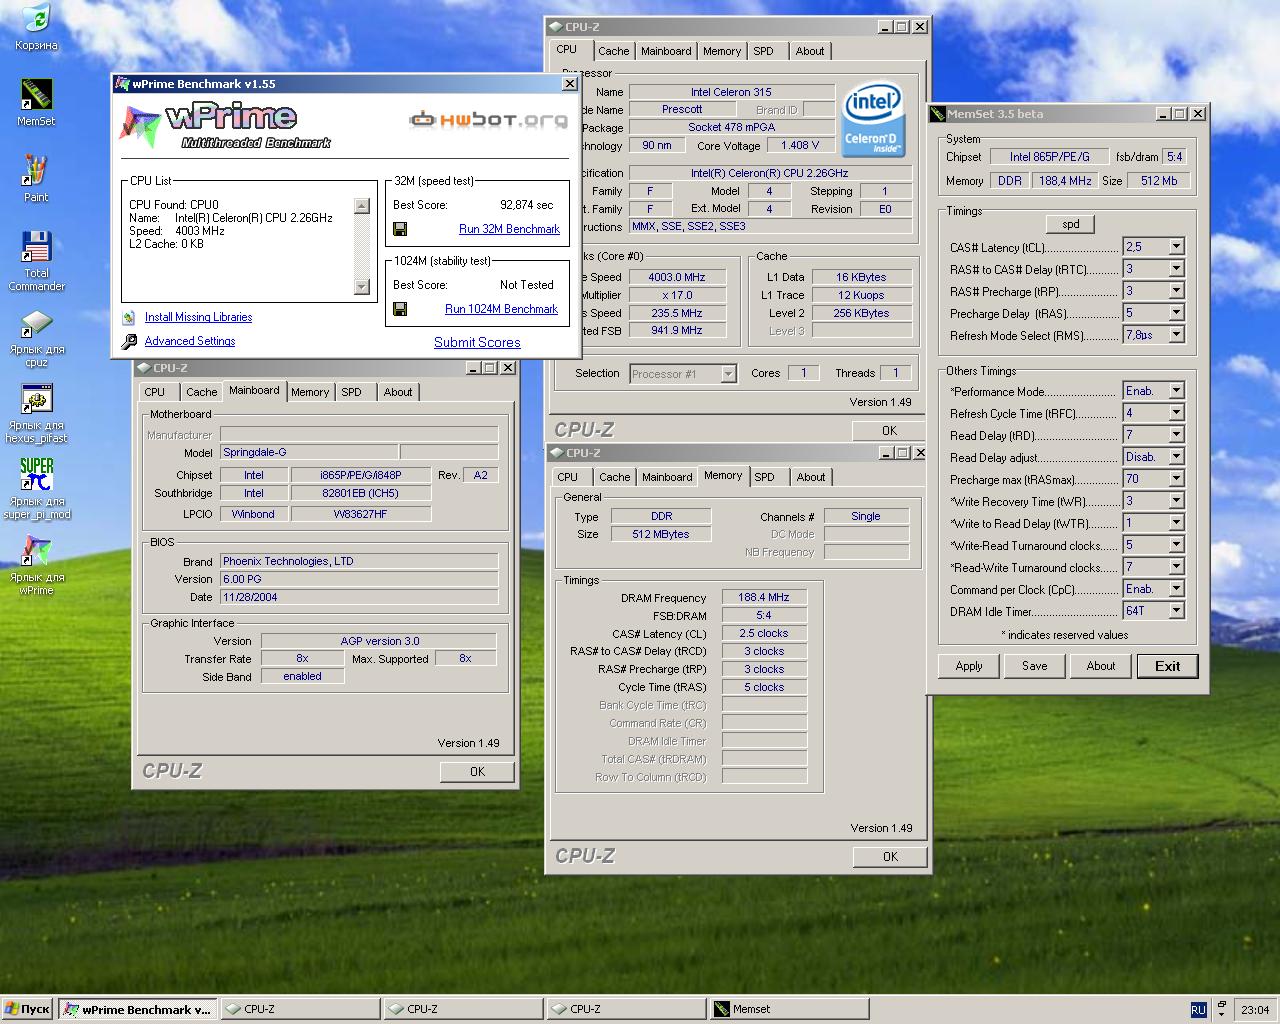This screenshot has height=1024, width=1280.
Task: Click the Intel Celeron D logo in CPU-Z
Action: (872, 121)
